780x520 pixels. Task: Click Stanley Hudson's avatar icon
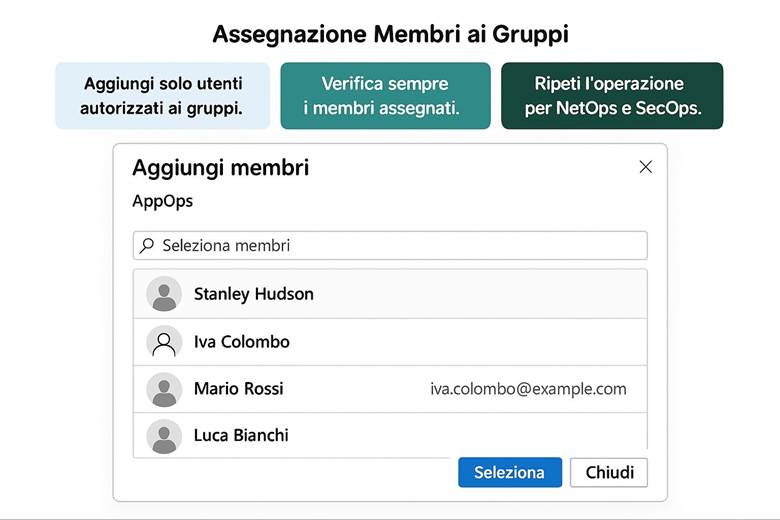click(164, 294)
